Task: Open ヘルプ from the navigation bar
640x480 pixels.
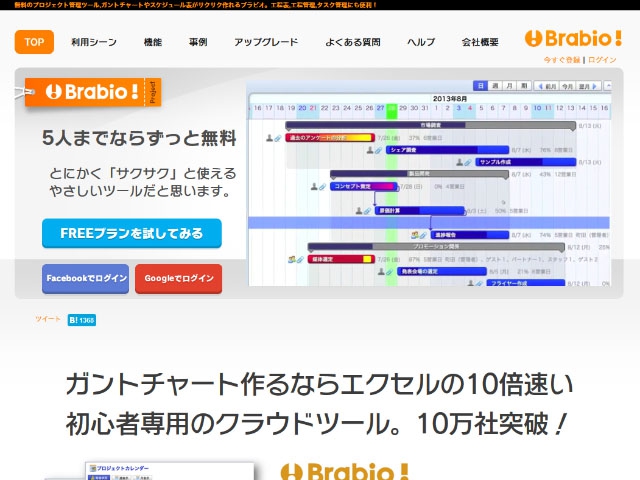Action: click(421, 42)
